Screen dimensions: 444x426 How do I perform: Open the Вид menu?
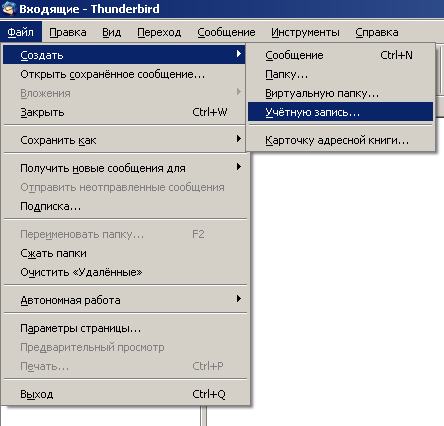pyautogui.click(x=111, y=32)
